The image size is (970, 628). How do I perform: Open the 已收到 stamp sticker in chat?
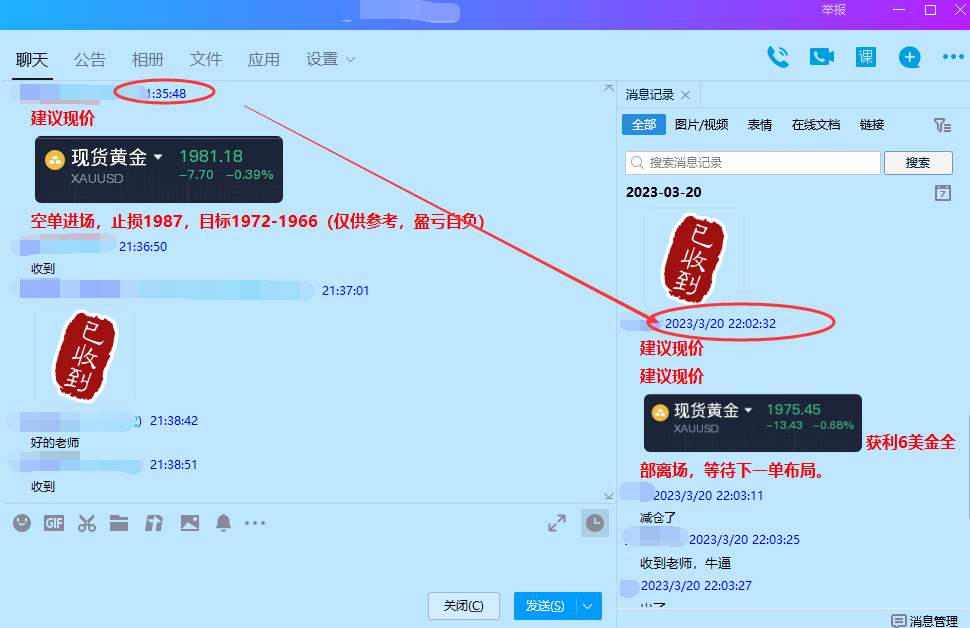click(85, 355)
